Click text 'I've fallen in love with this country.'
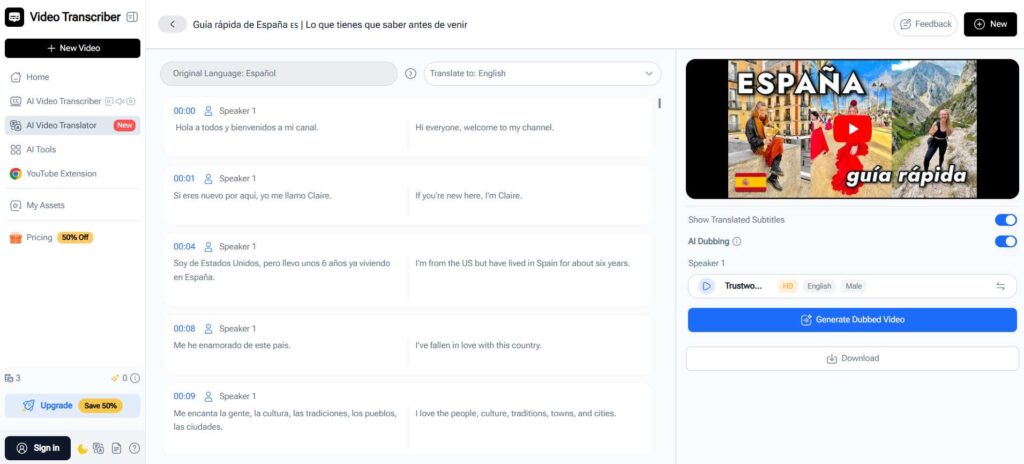 coord(479,345)
